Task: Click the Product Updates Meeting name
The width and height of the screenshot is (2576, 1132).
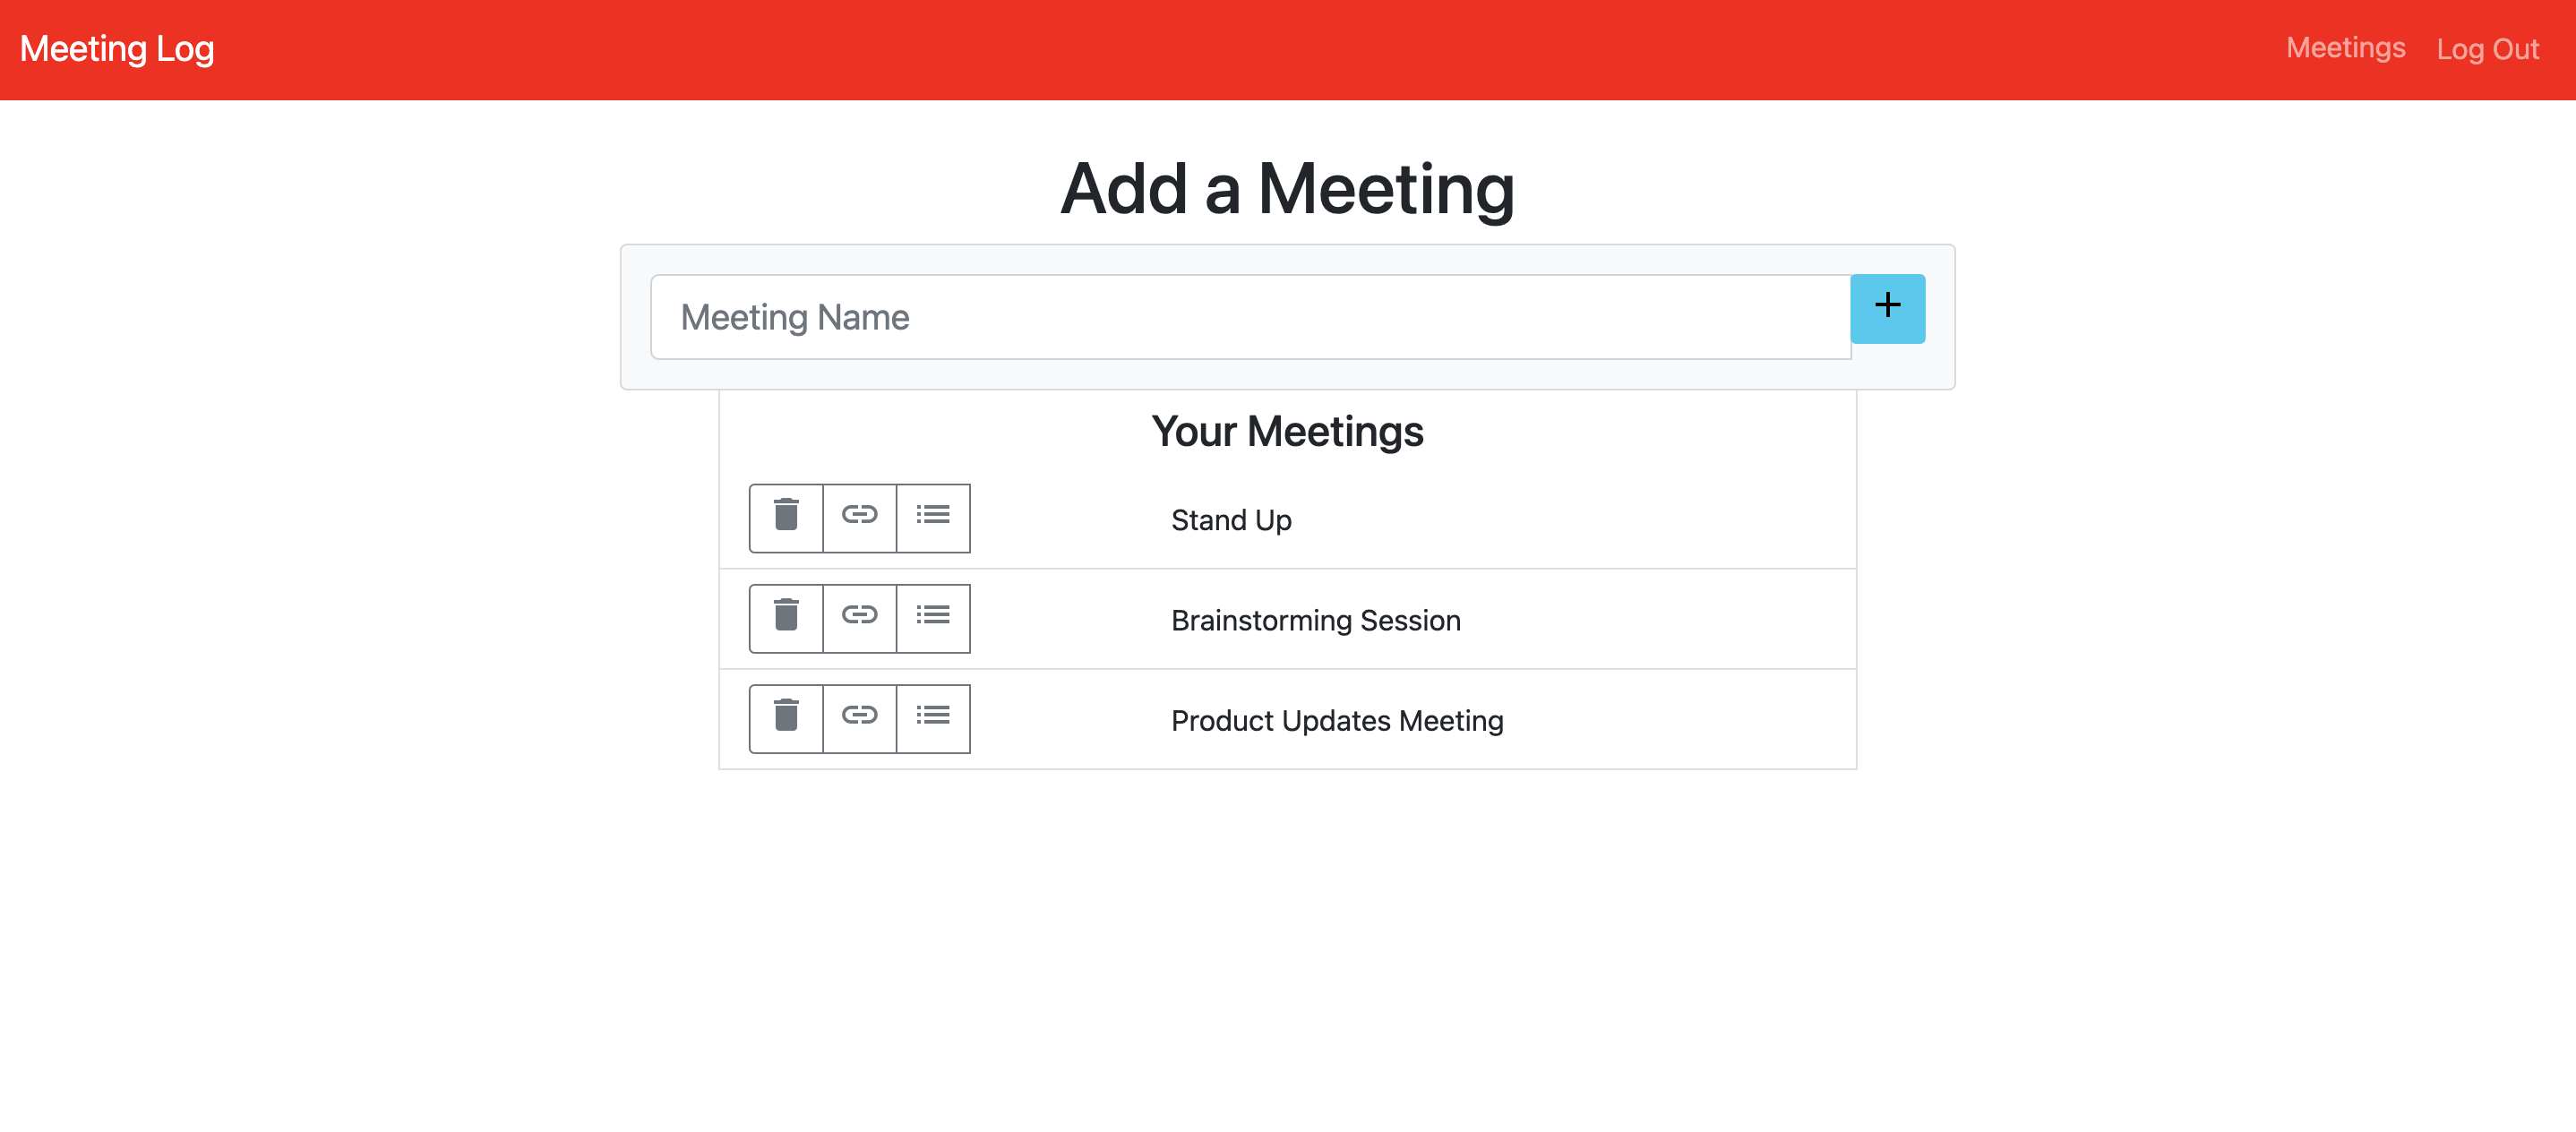Action: click(1337, 720)
